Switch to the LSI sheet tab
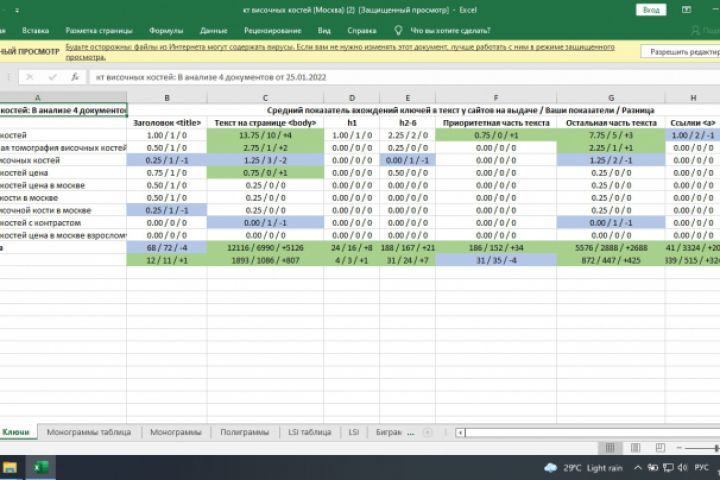 point(354,432)
